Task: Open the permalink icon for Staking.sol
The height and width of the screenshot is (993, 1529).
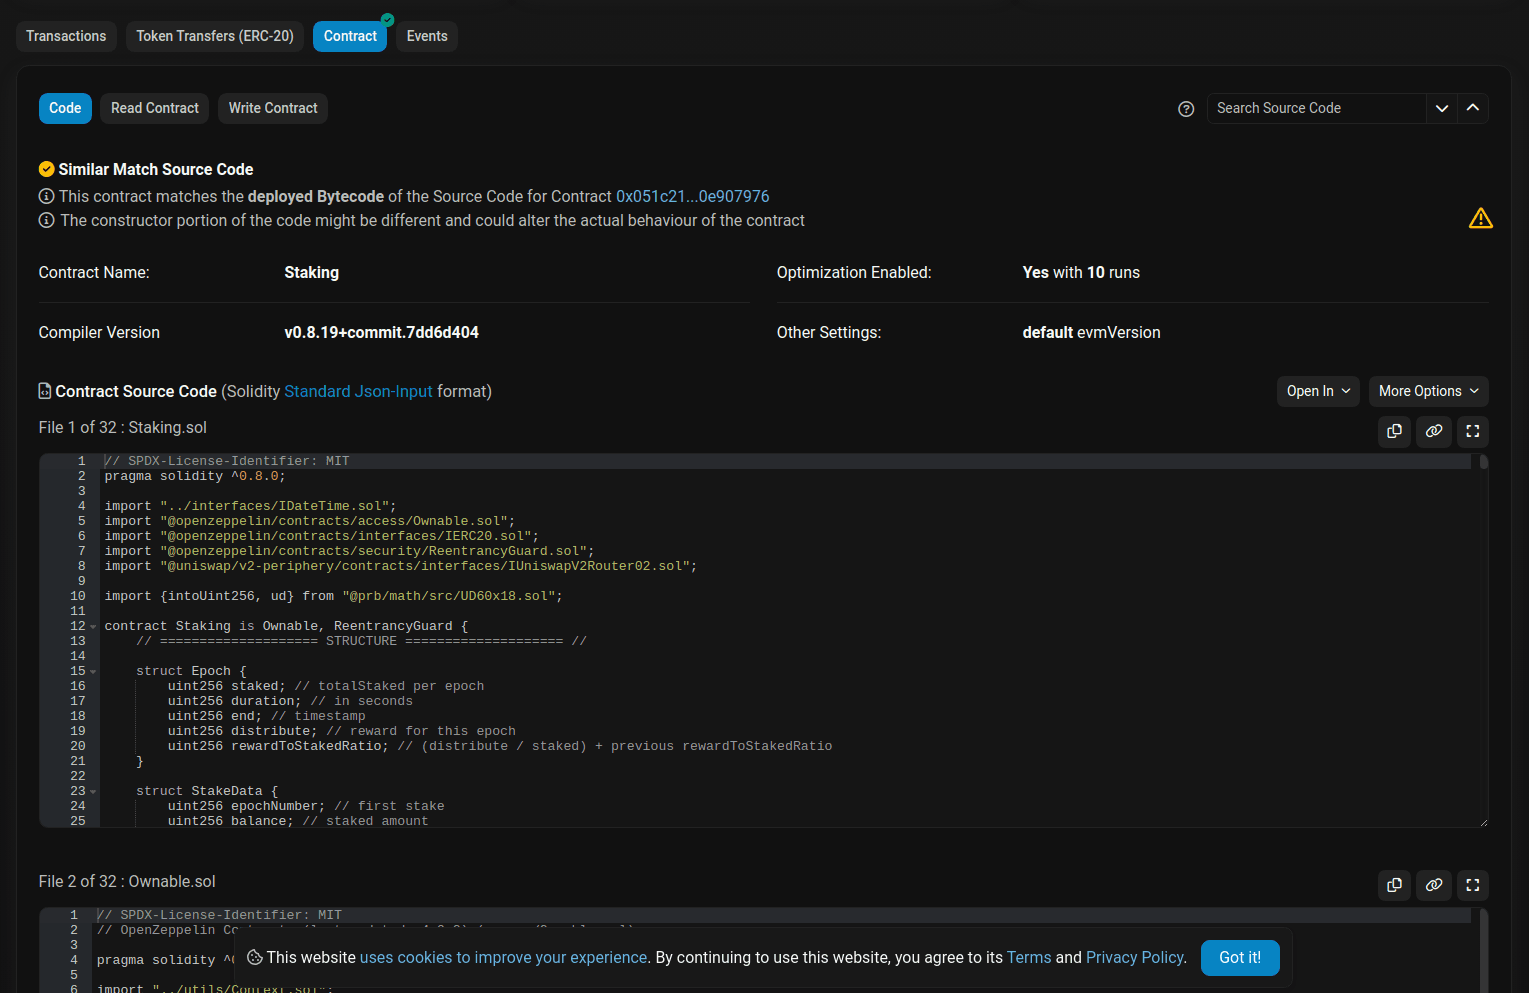Action: tap(1433, 431)
